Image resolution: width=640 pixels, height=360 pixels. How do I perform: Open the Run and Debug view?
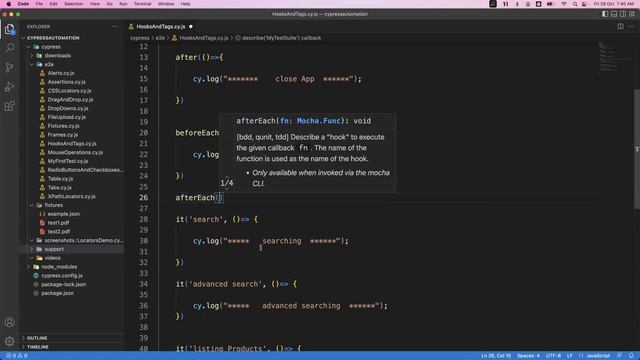click(x=9, y=87)
